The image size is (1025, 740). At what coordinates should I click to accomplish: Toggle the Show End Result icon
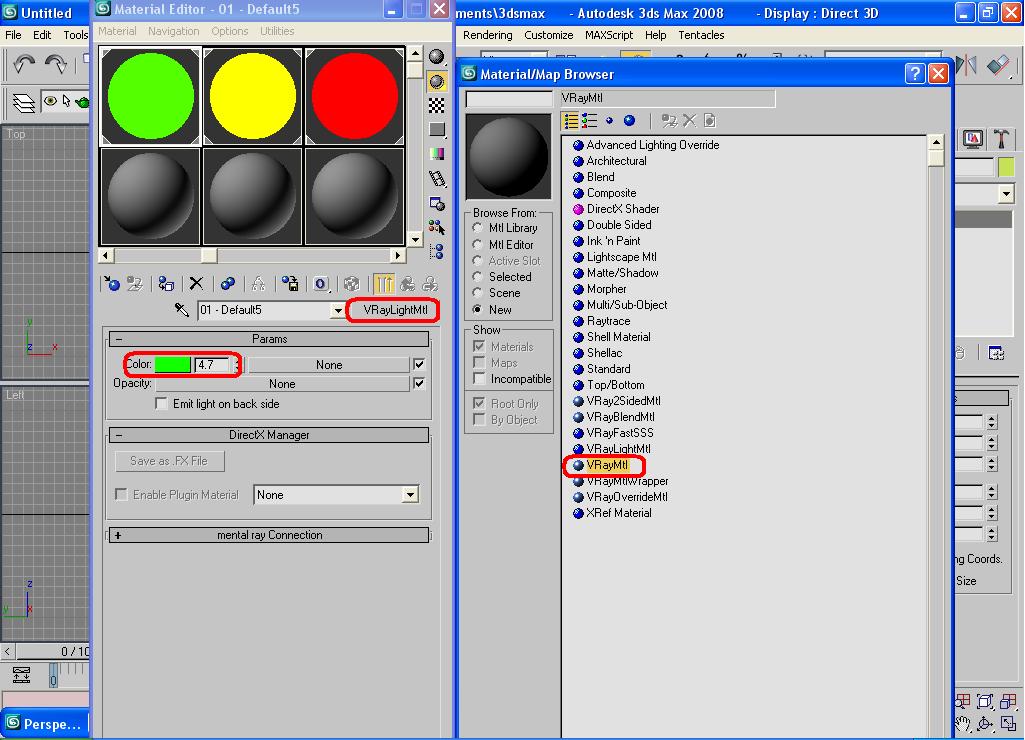coord(384,284)
